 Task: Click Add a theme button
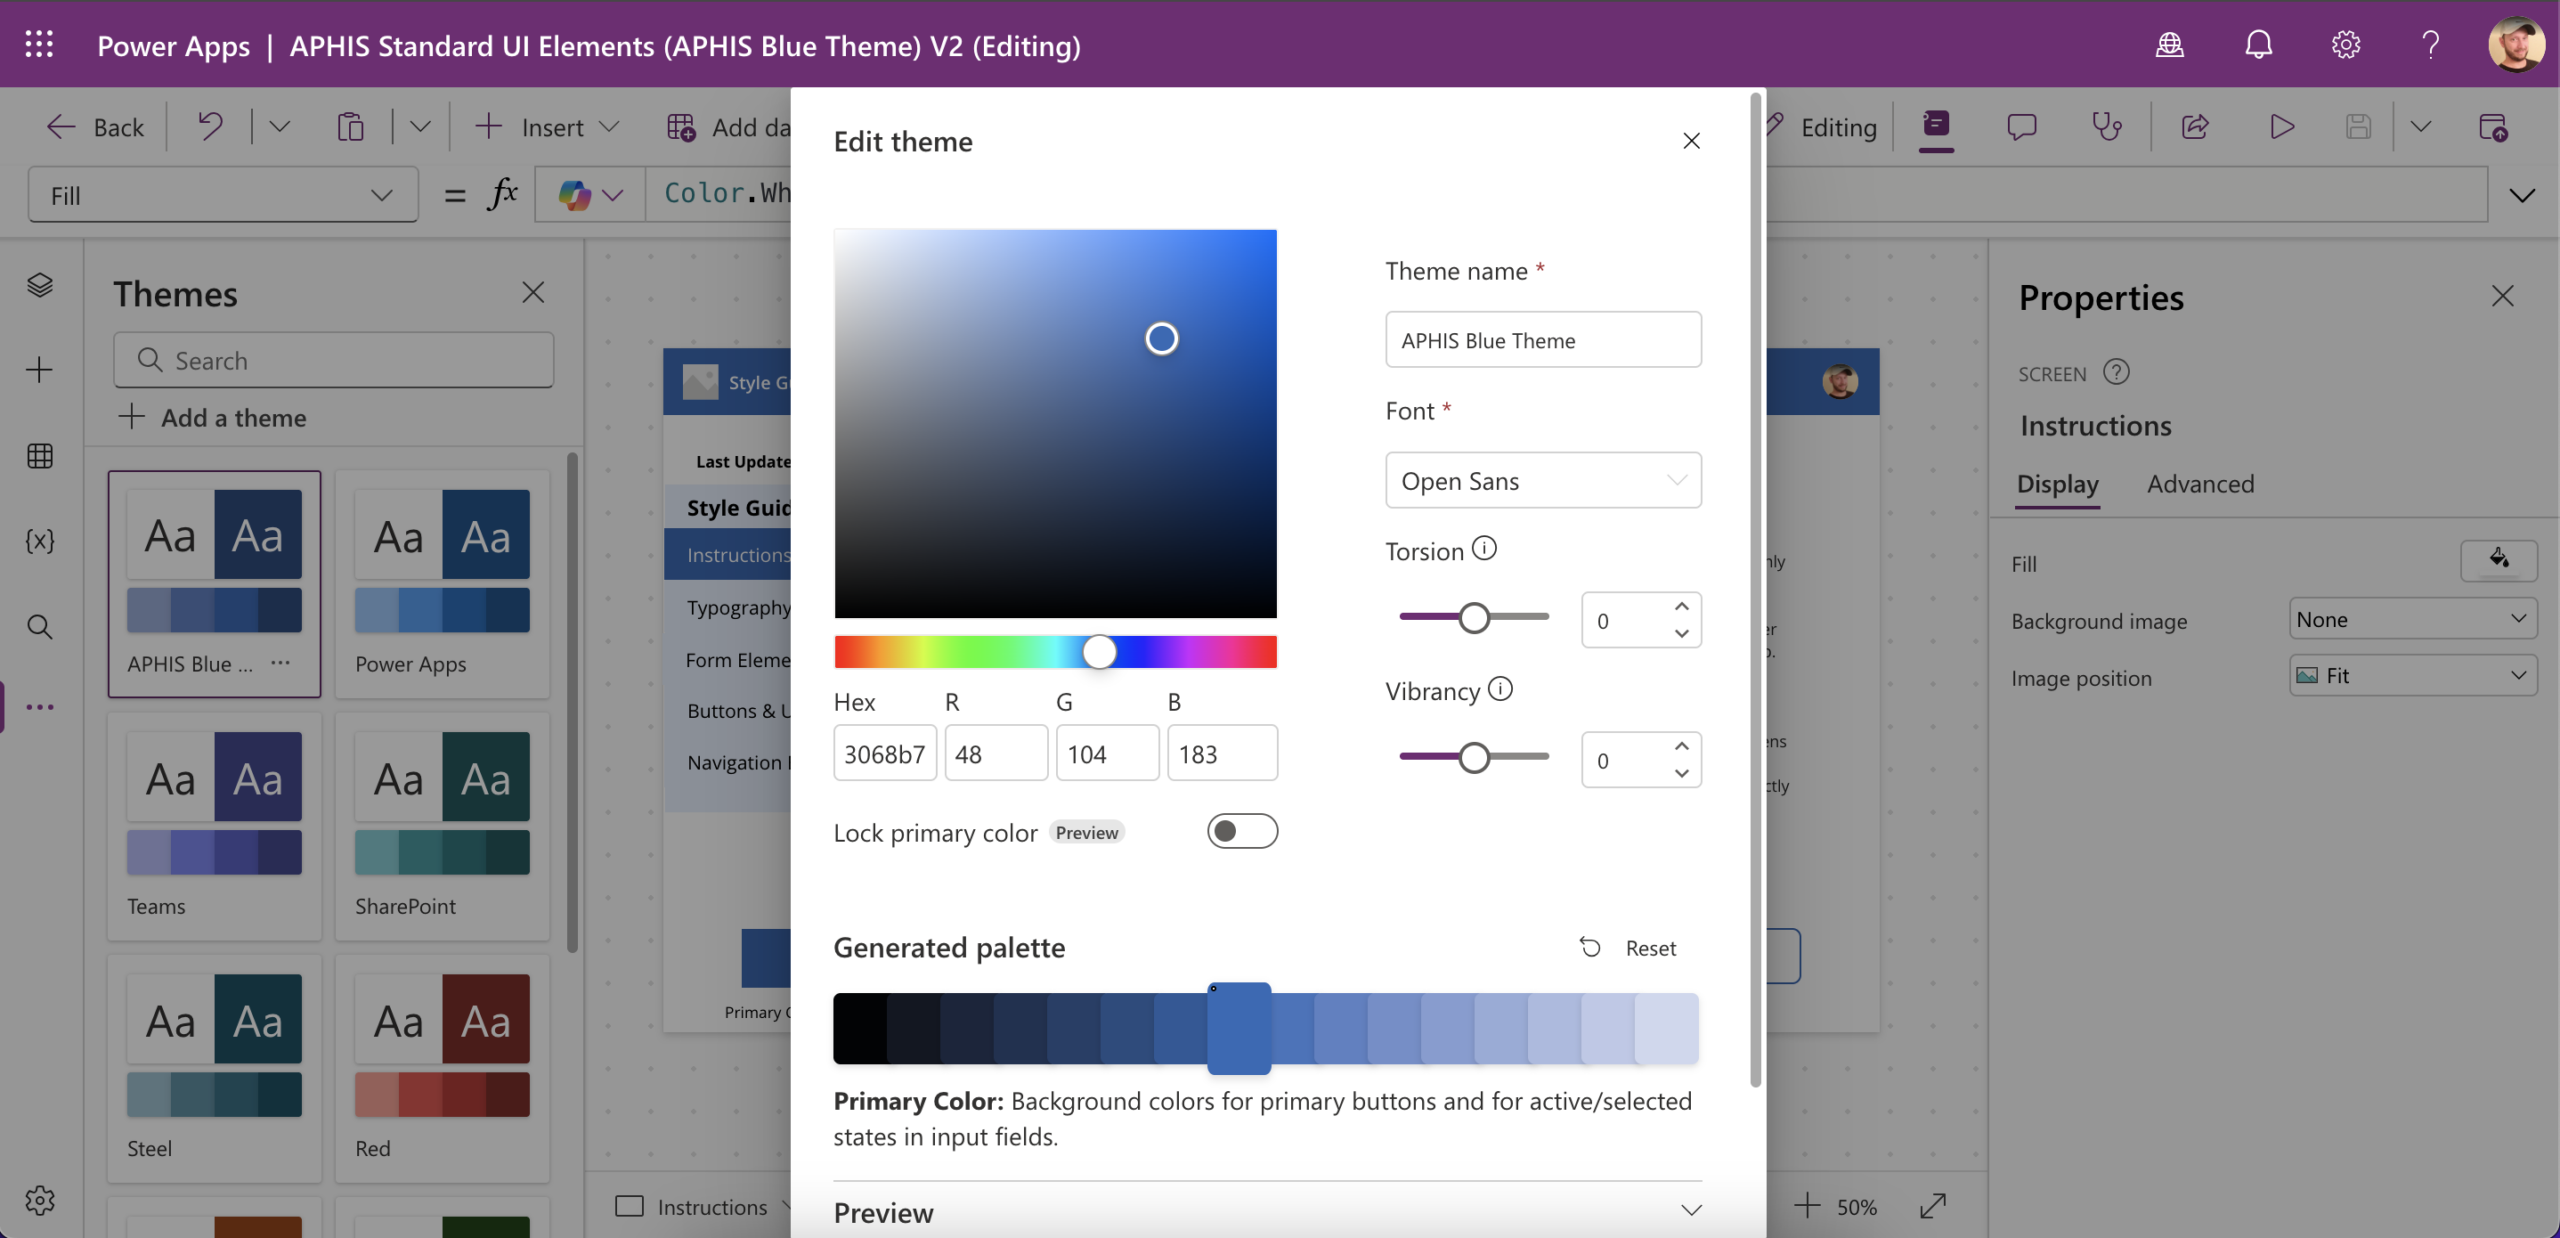(213, 418)
